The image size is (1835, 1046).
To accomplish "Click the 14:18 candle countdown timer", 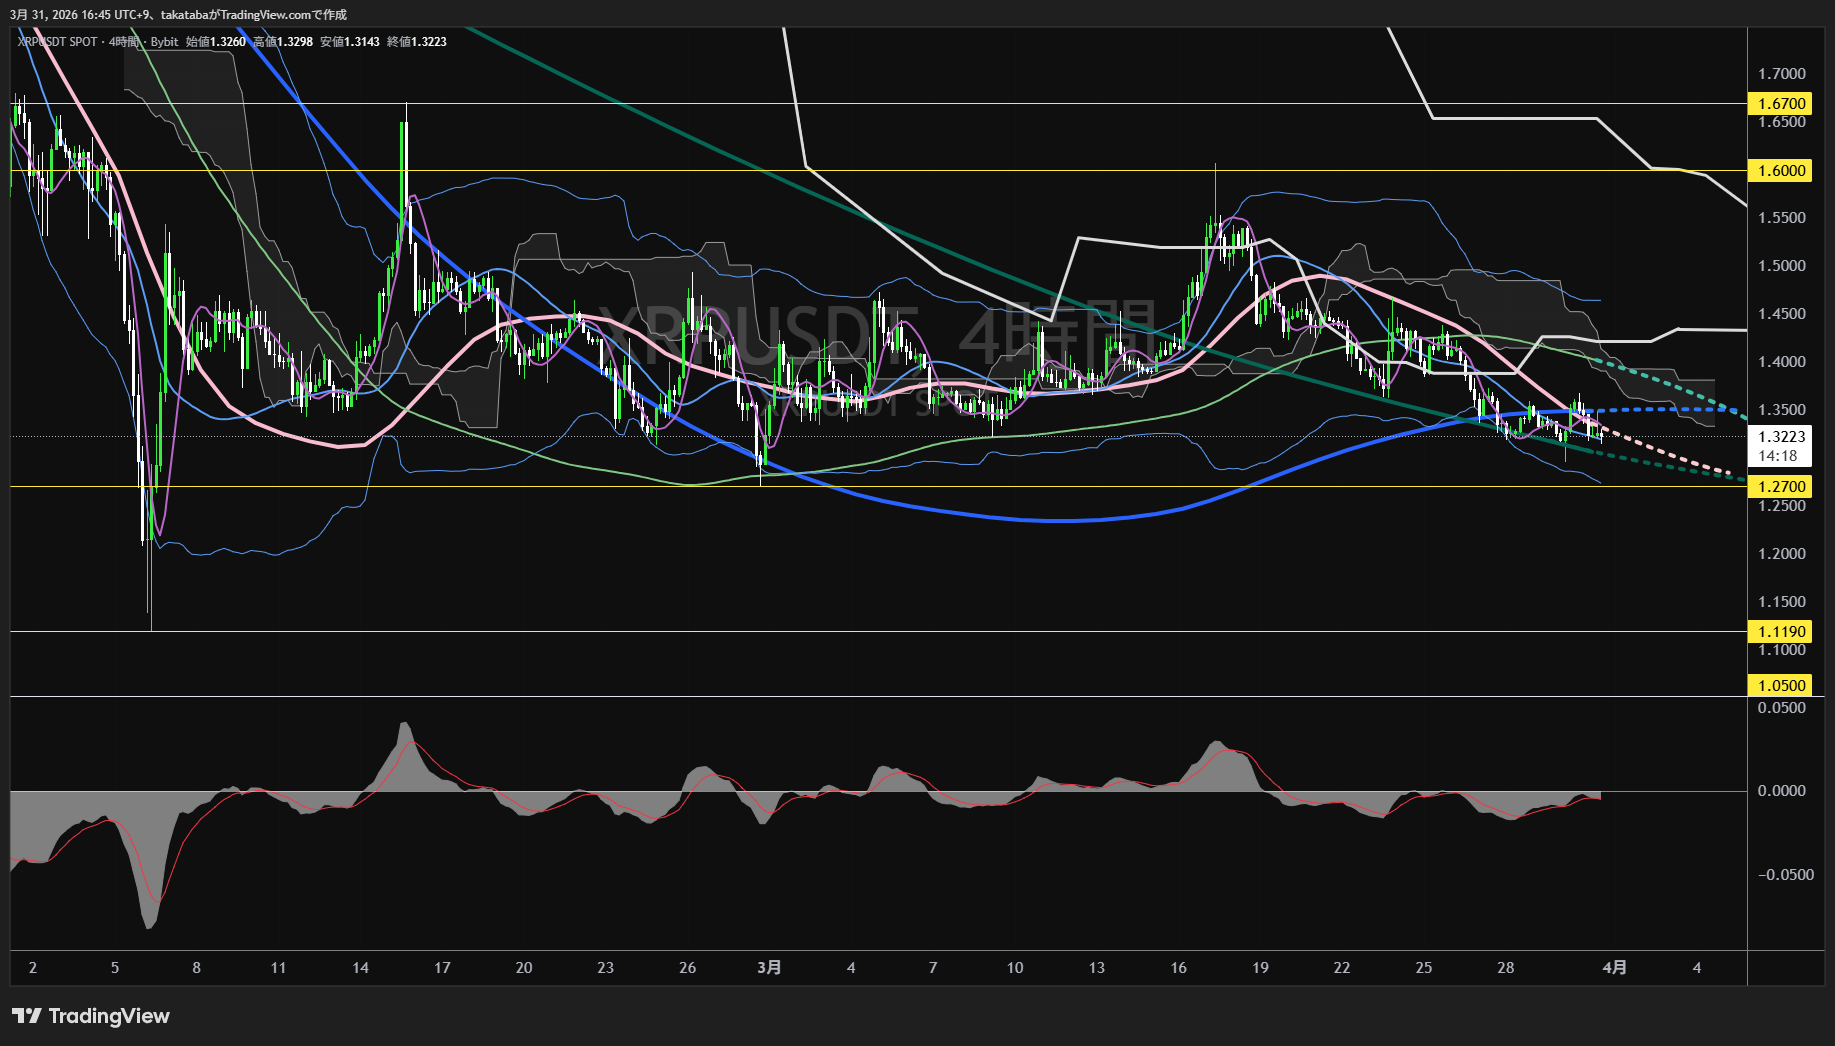I will tap(1778, 456).
